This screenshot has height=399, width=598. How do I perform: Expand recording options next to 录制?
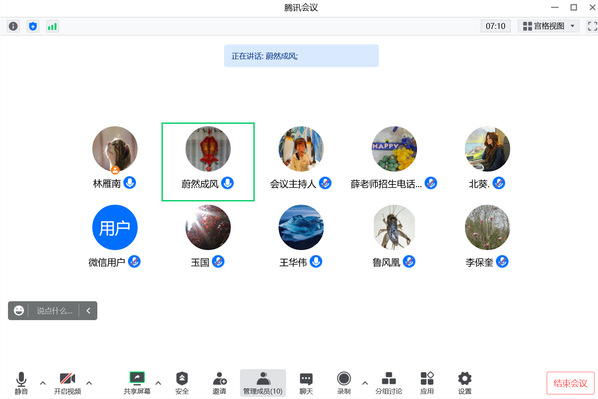pyautogui.click(x=365, y=383)
